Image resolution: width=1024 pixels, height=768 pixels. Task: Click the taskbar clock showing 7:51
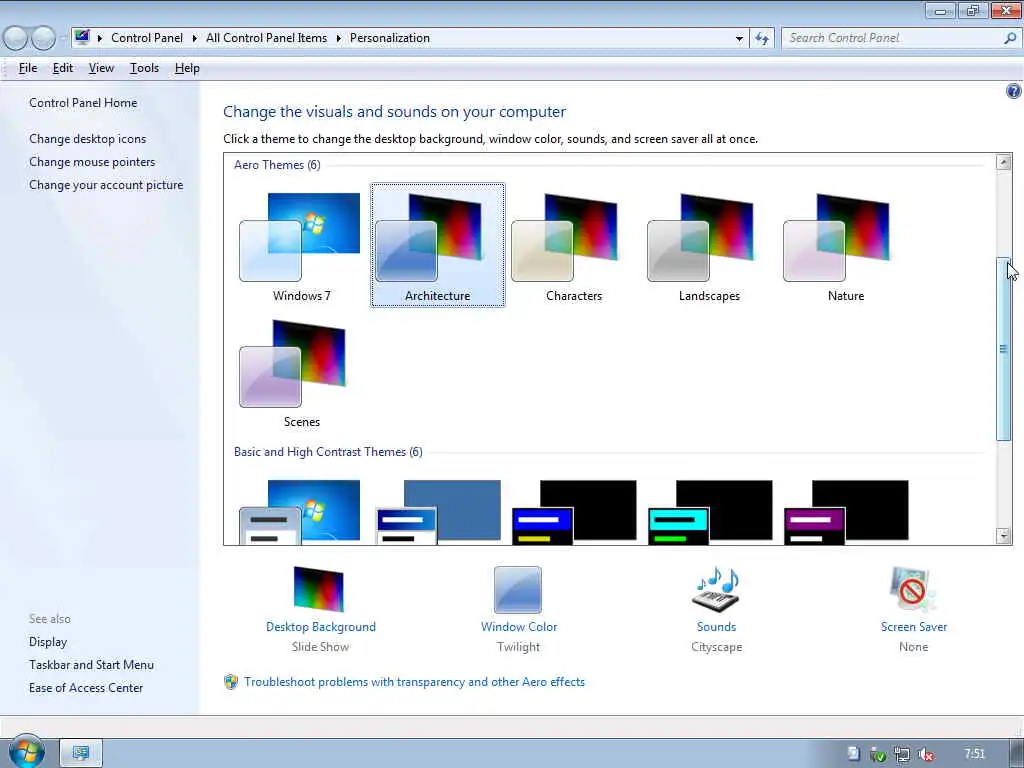(x=974, y=754)
